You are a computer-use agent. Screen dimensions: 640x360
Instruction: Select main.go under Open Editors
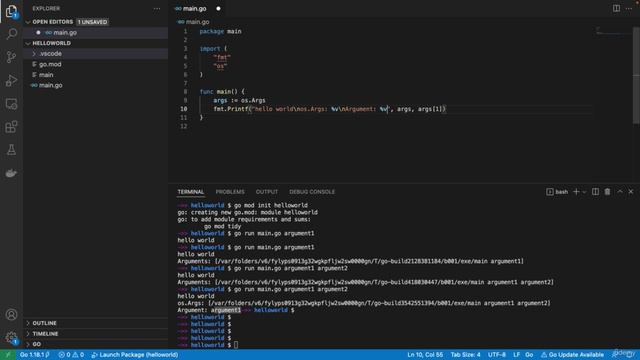point(65,33)
